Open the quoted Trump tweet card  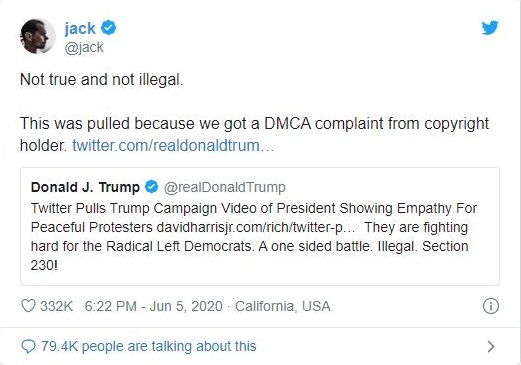260,226
